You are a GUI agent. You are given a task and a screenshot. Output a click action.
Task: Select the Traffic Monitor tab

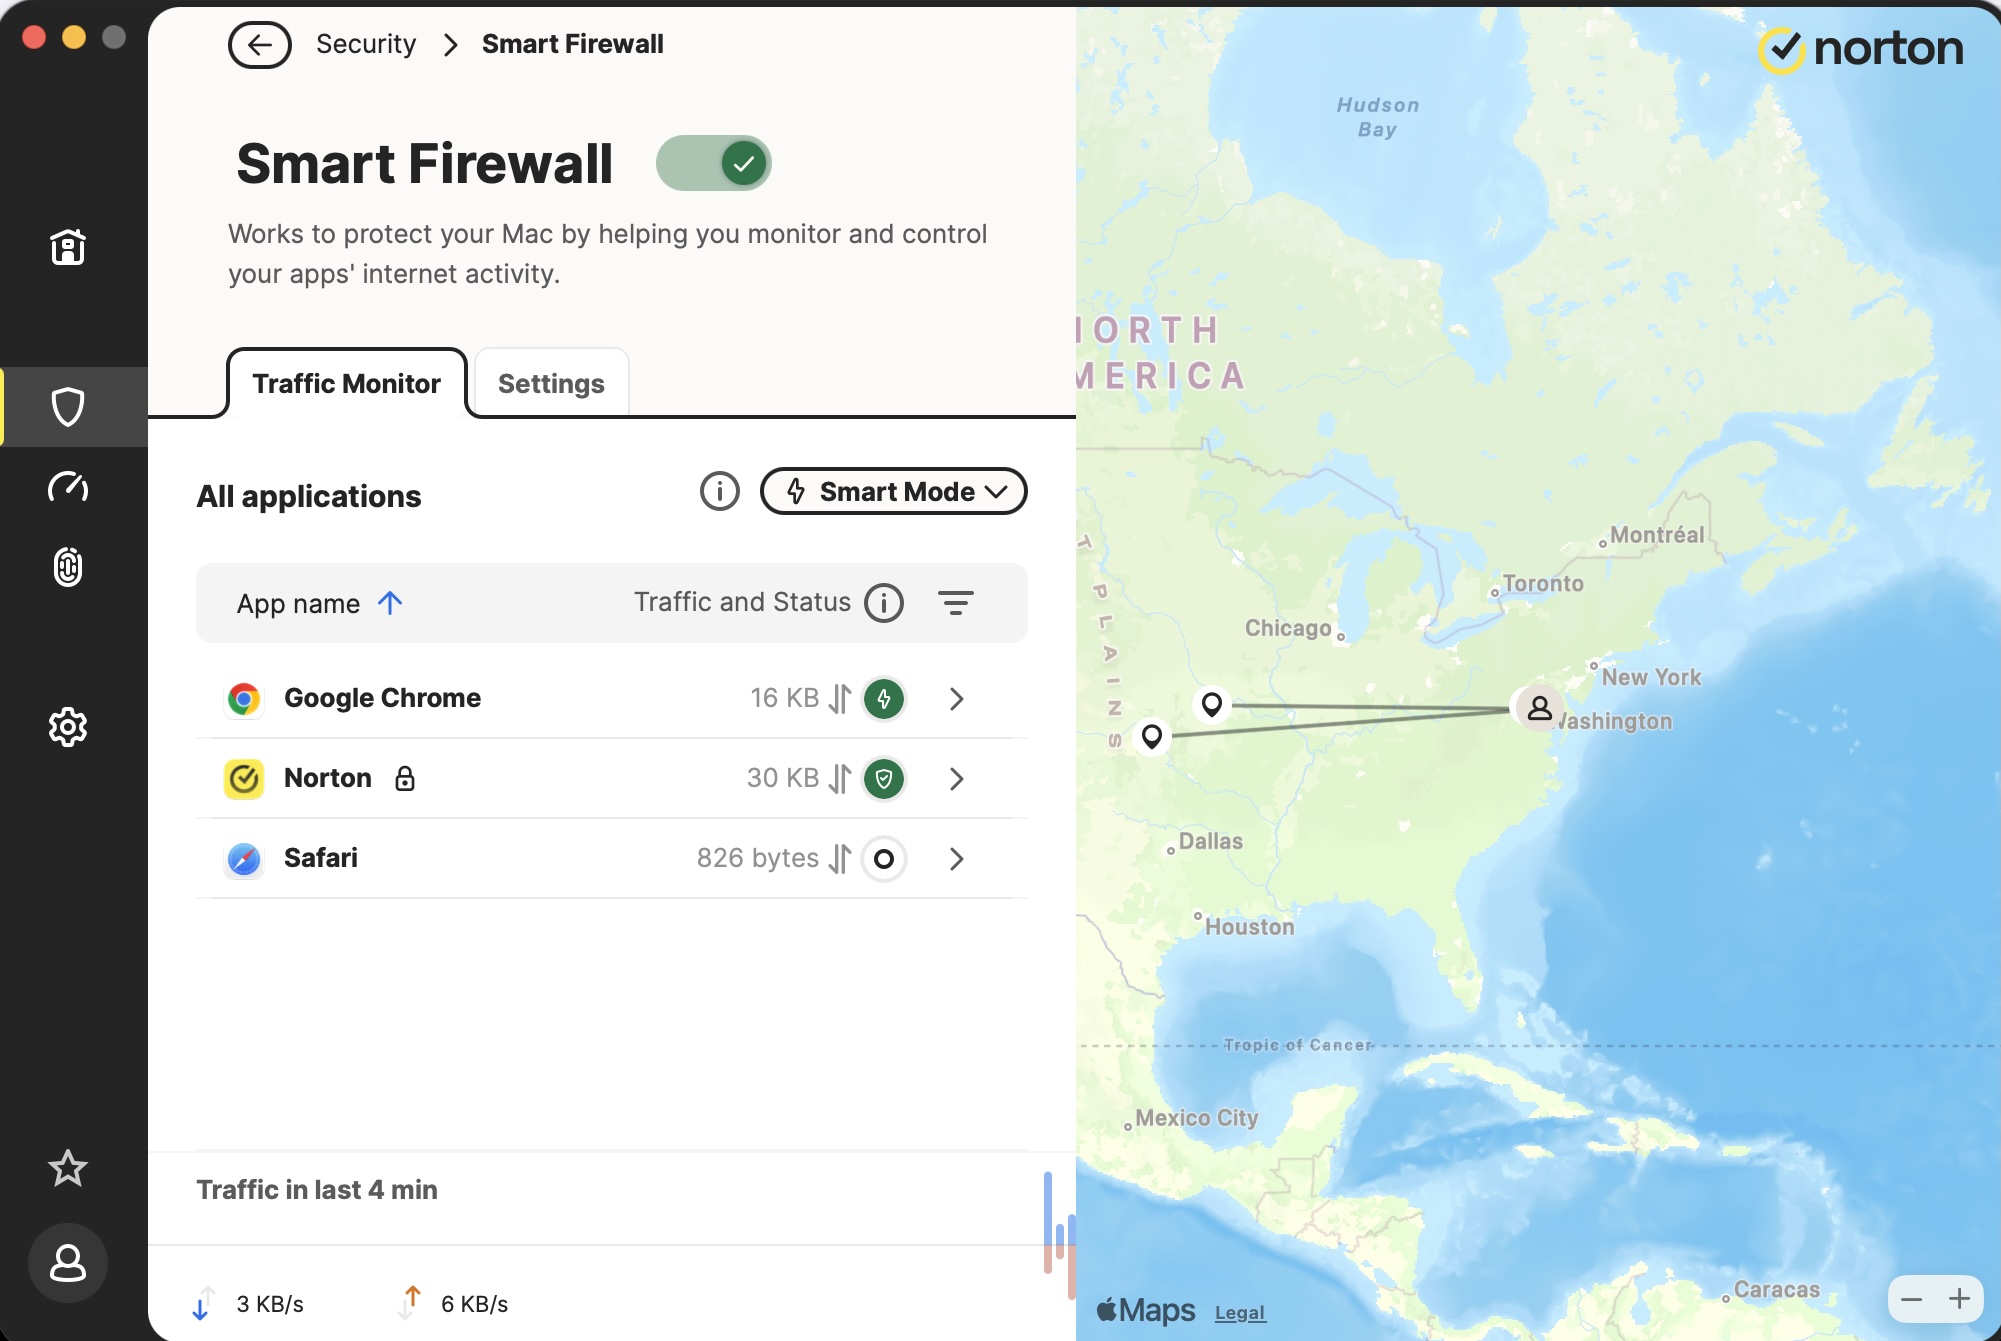346,383
